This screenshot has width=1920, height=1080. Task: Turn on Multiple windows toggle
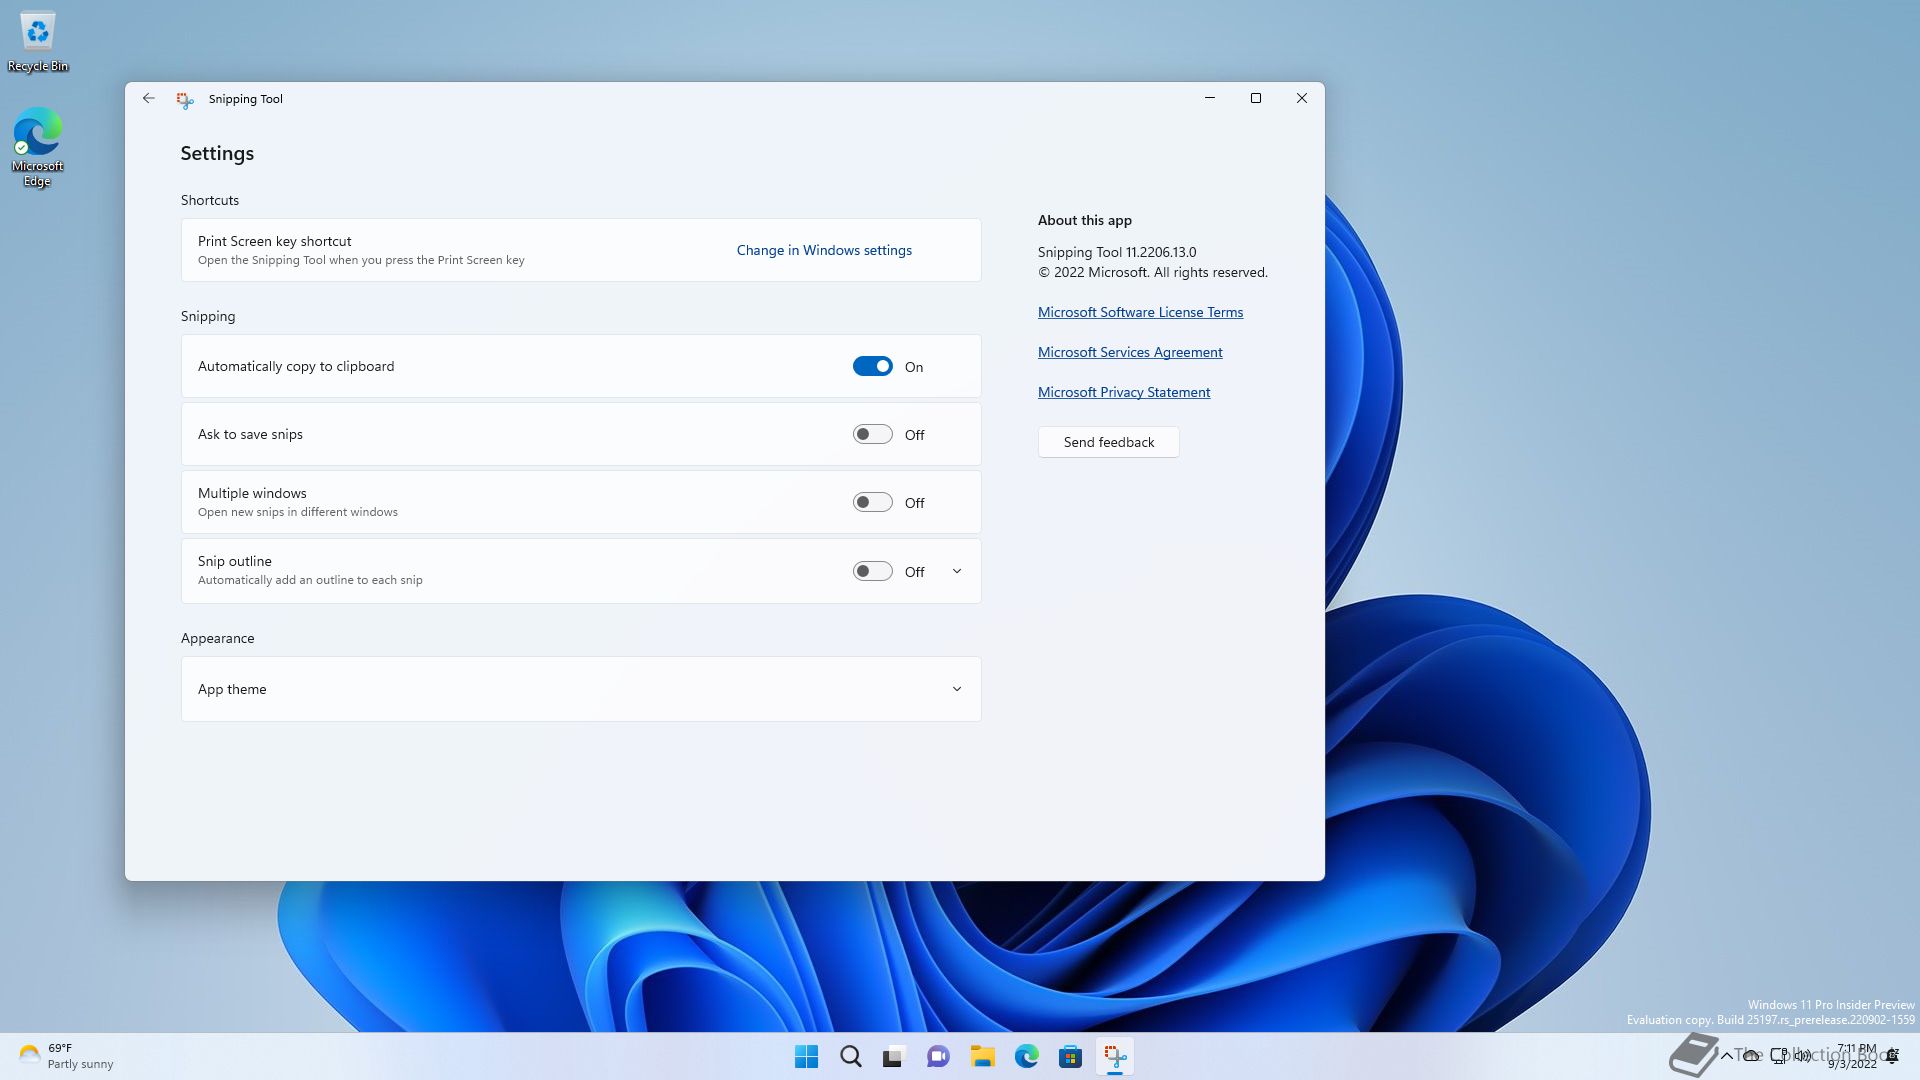[872, 502]
